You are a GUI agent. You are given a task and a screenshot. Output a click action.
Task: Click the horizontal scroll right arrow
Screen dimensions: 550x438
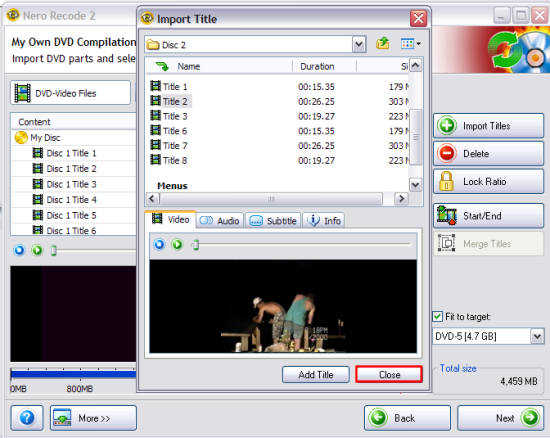(x=401, y=198)
